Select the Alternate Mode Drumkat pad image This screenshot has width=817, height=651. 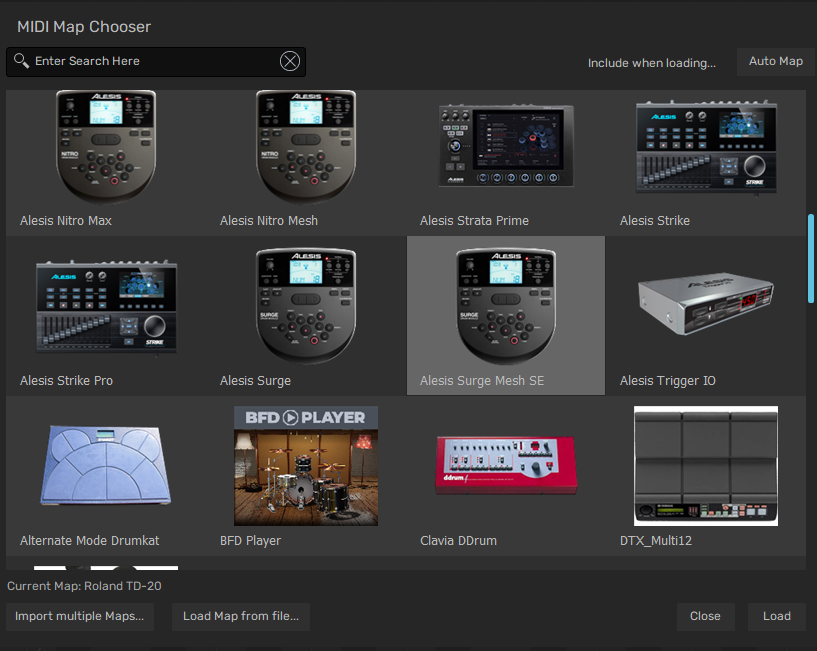pyautogui.click(x=106, y=465)
